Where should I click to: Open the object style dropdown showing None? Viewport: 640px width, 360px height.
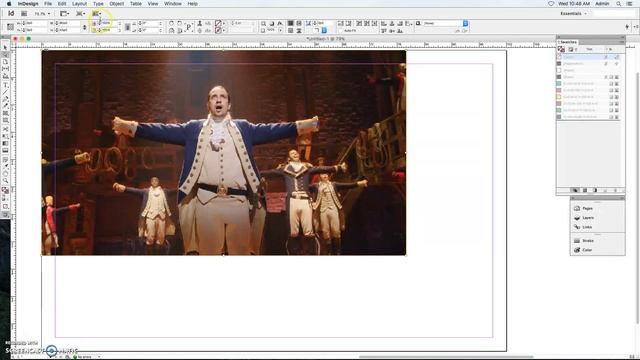coord(465,24)
